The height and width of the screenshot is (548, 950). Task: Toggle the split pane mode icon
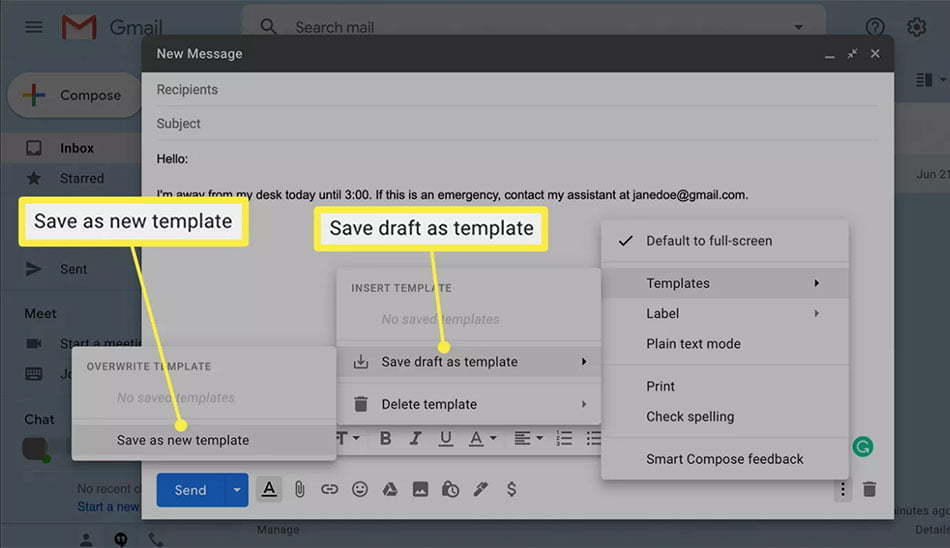tap(924, 80)
